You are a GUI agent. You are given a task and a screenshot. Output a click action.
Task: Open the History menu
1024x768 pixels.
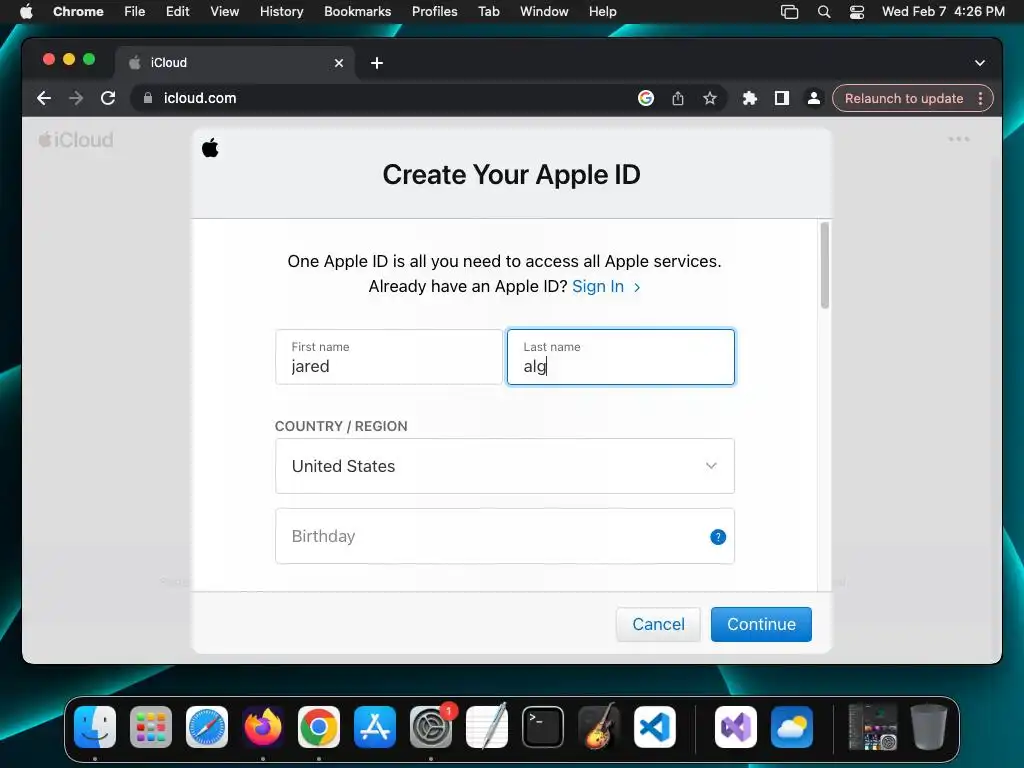pos(281,12)
